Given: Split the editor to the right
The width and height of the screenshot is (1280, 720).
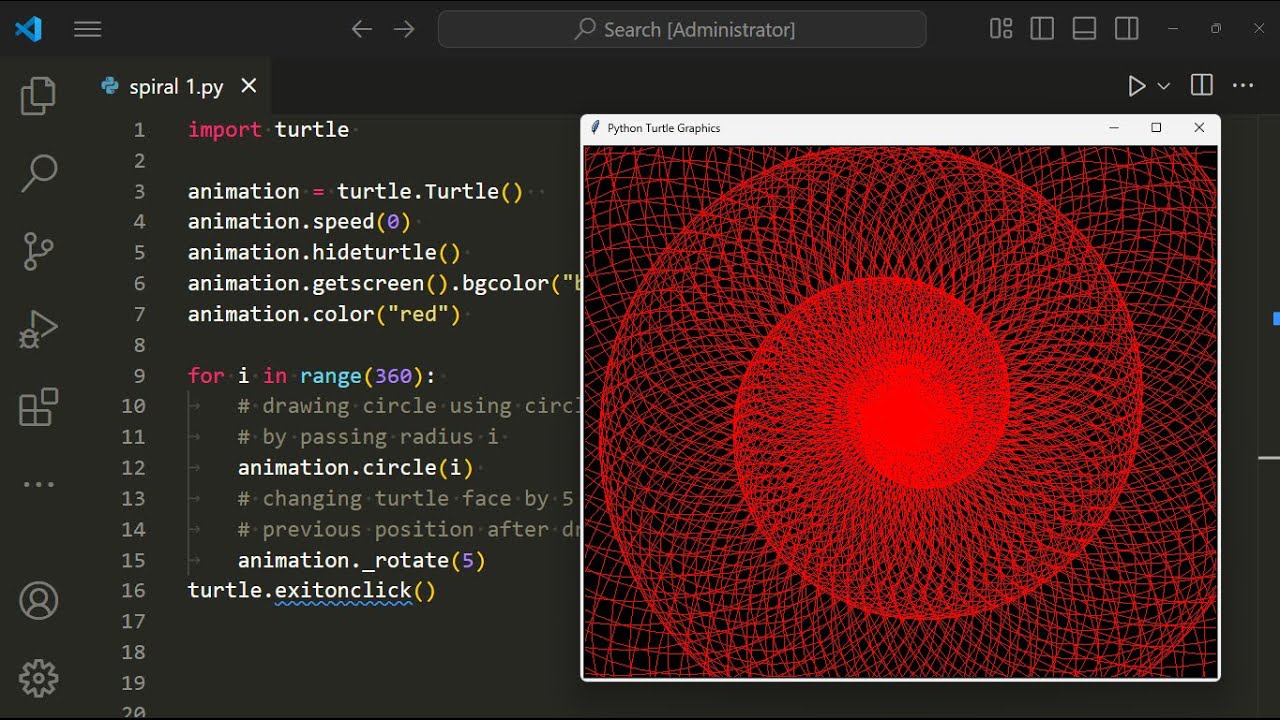Looking at the screenshot, I should pyautogui.click(x=1202, y=86).
